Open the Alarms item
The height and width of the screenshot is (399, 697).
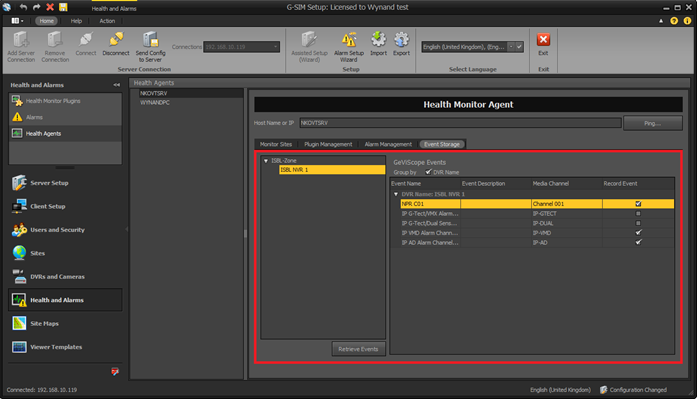tap(65, 117)
